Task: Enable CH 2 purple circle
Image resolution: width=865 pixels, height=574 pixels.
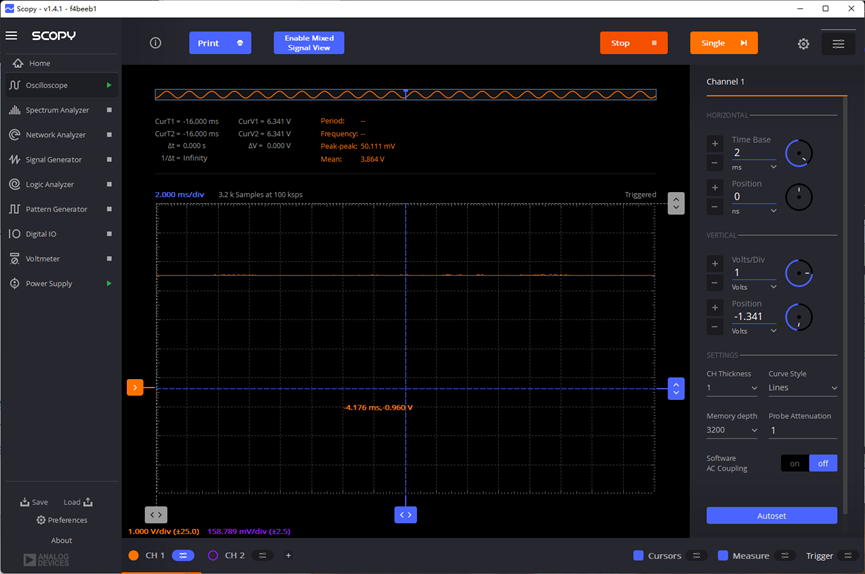Action: pyautogui.click(x=213, y=555)
